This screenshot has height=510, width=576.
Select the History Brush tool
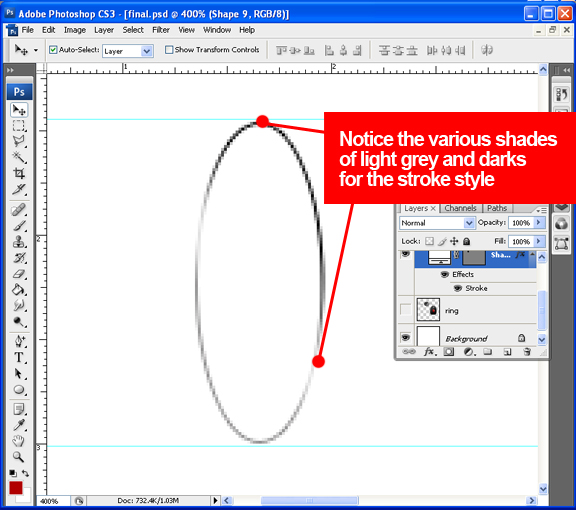tap(19, 258)
